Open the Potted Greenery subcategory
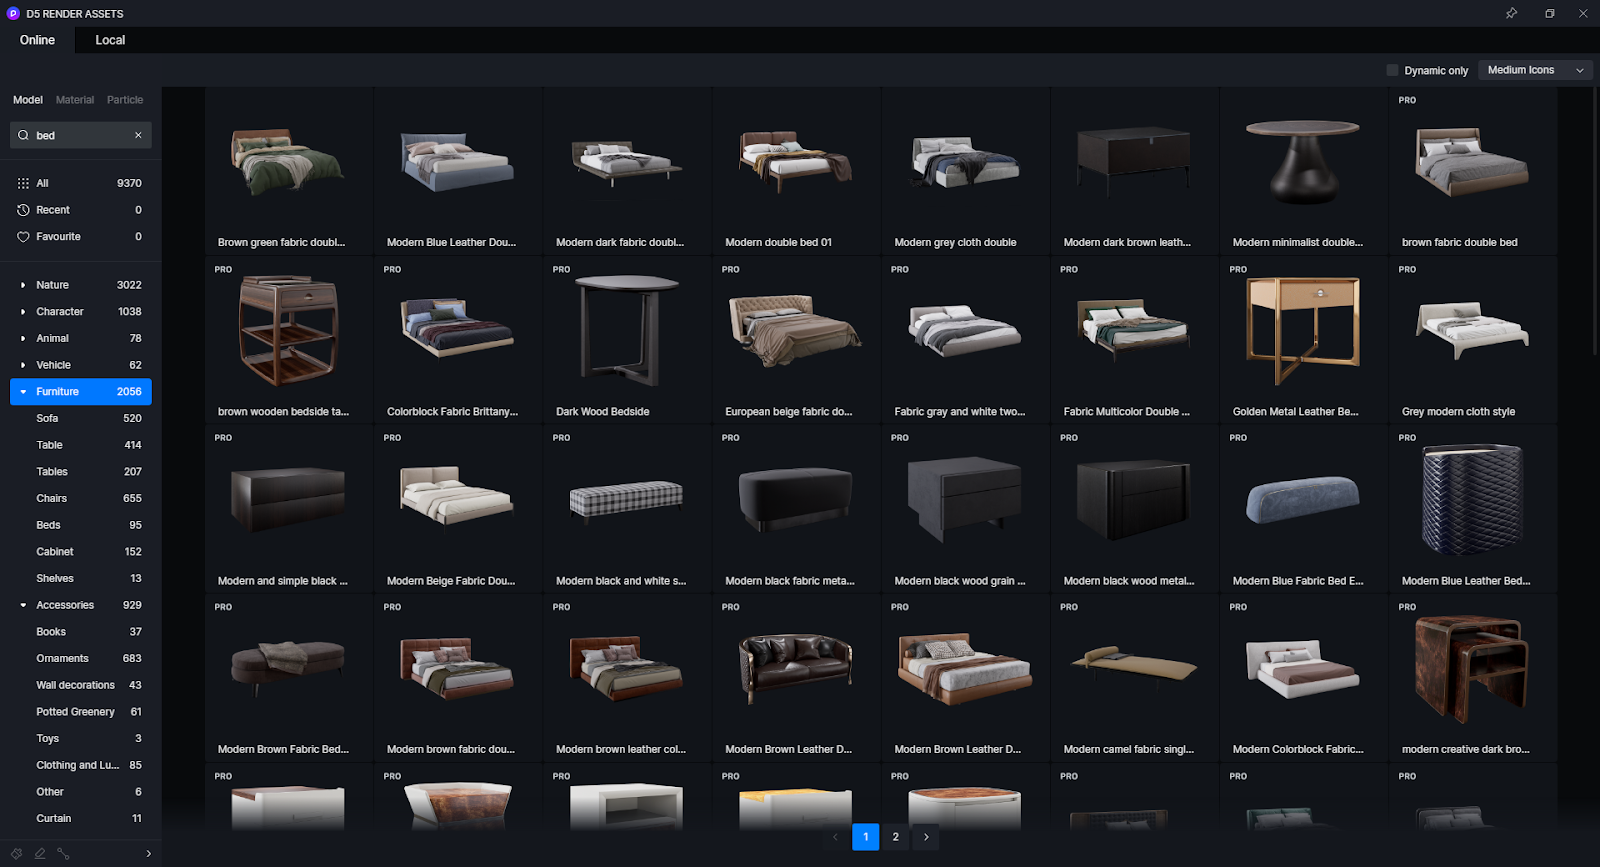The image size is (1600, 867). (80, 712)
